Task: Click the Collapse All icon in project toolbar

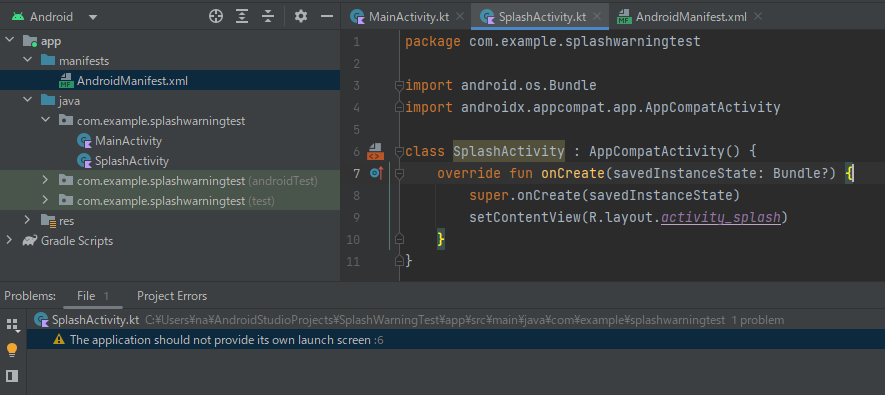Action: [x=268, y=16]
